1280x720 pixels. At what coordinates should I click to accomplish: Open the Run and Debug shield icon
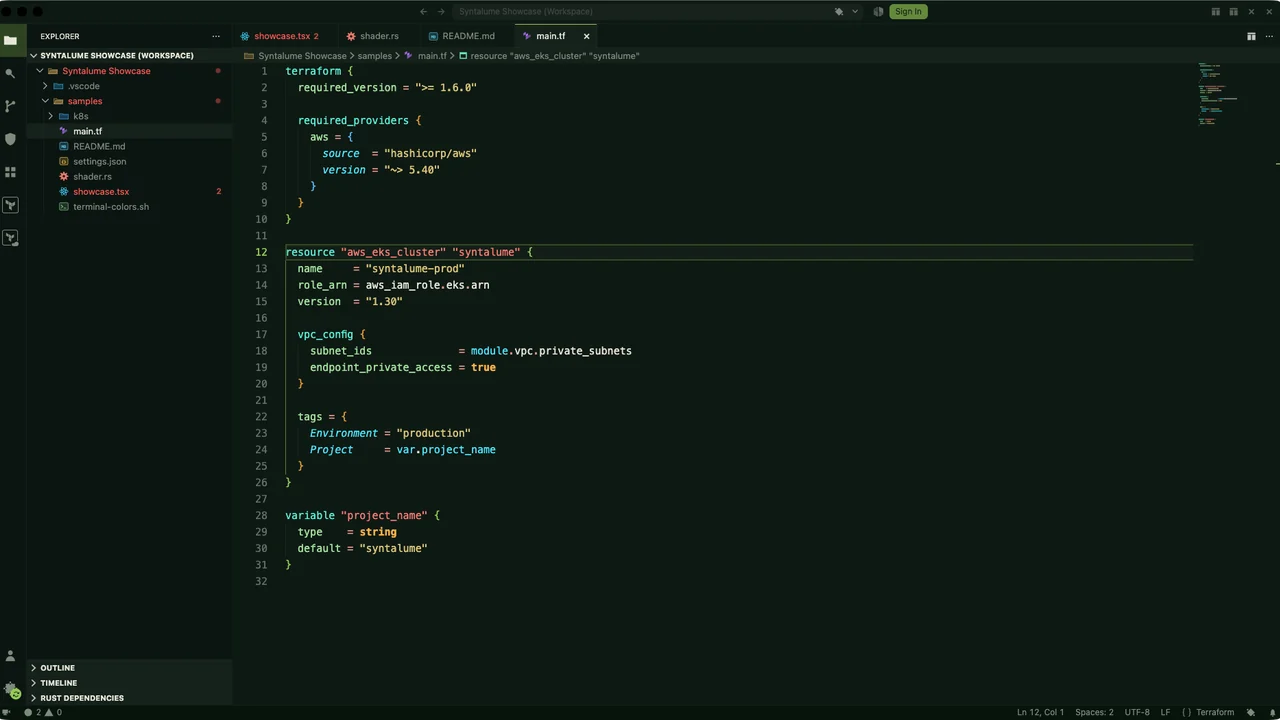click(10, 139)
